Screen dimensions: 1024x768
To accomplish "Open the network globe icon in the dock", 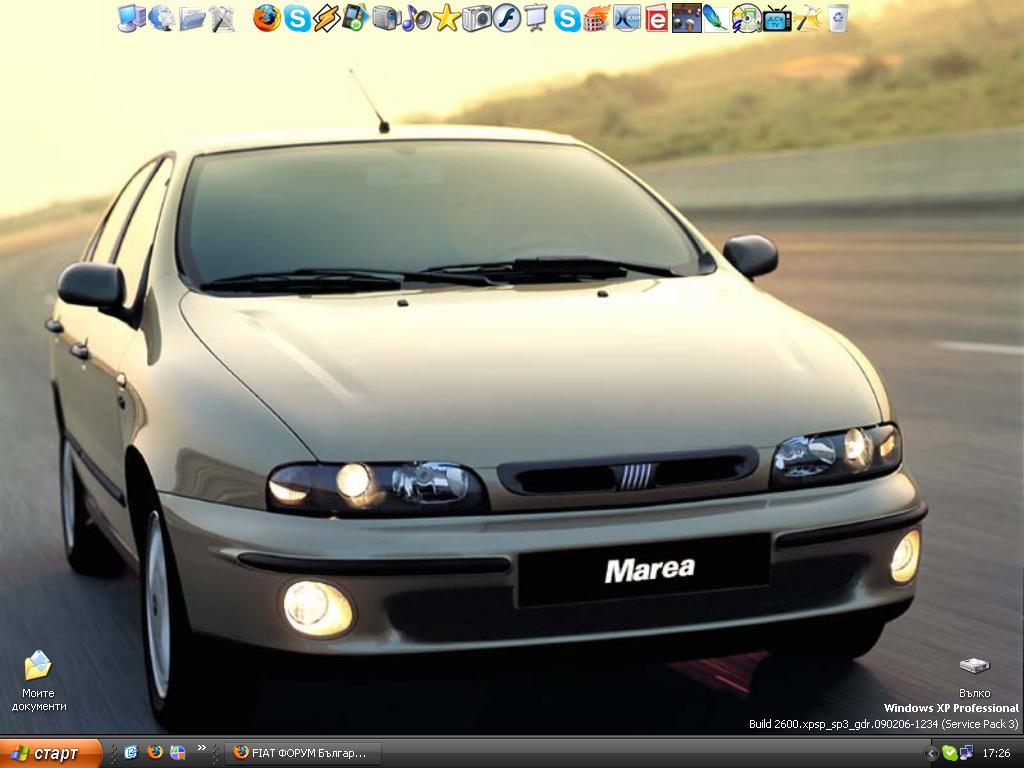I will point(161,18).
